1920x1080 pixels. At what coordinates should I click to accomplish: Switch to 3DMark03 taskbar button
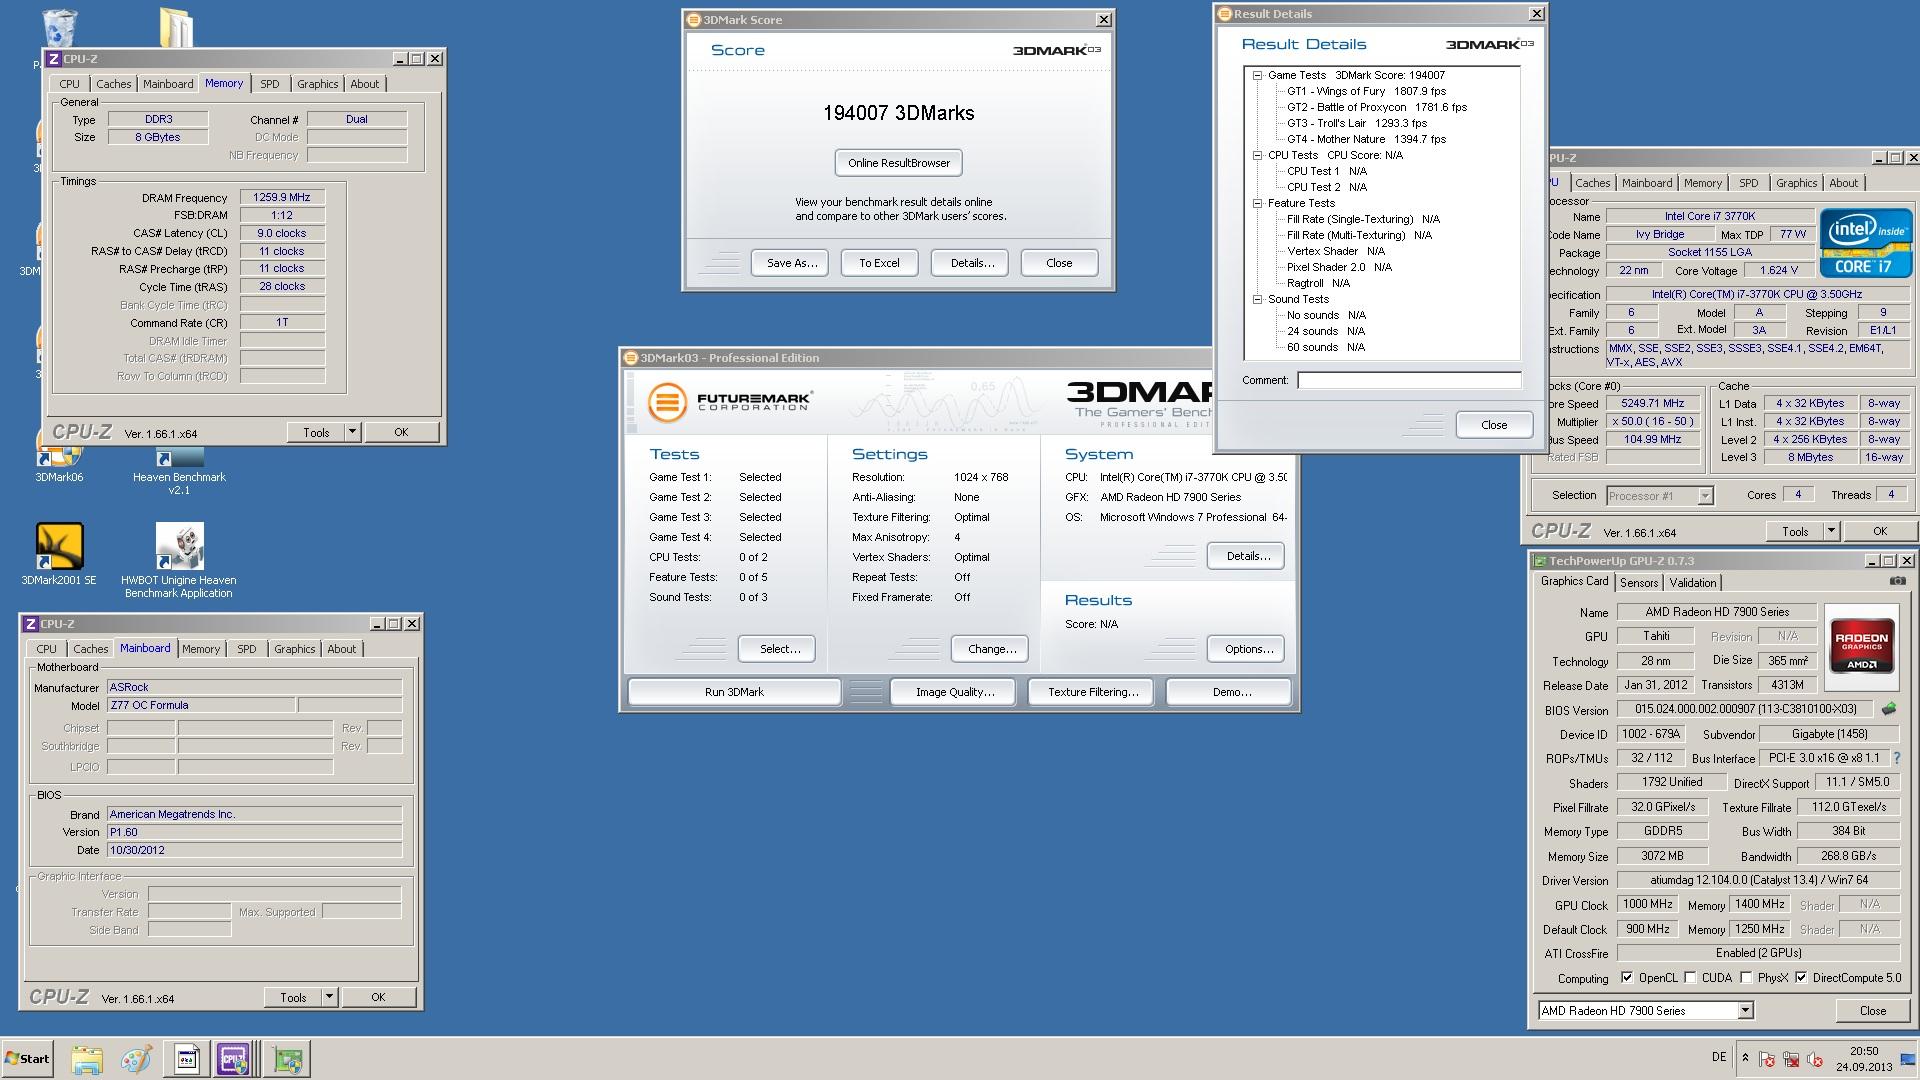click(187, 1059)
